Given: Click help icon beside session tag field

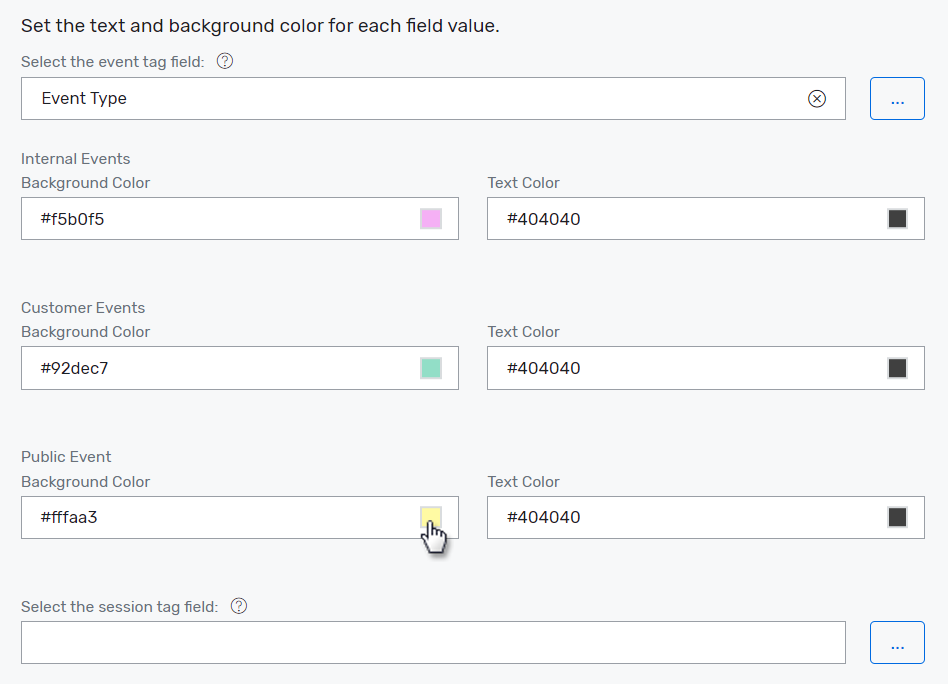Looking at the screenshot, I should click(239, 606).
